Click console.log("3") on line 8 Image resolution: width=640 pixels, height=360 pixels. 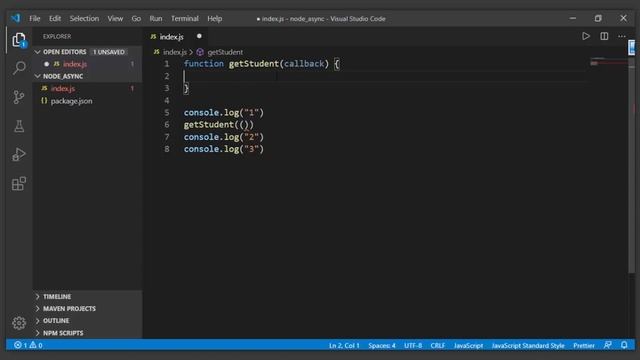coord(224,149)
